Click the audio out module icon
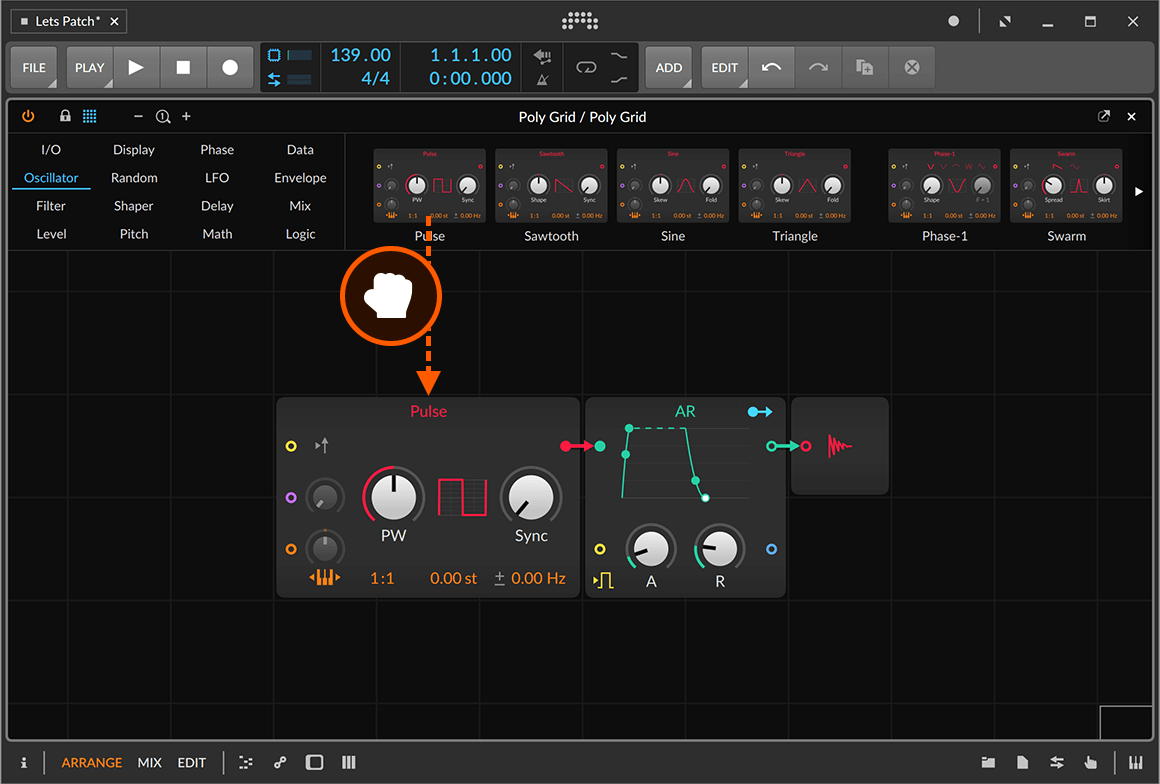Screen dimensions: 1160x784 click(840, 446)
